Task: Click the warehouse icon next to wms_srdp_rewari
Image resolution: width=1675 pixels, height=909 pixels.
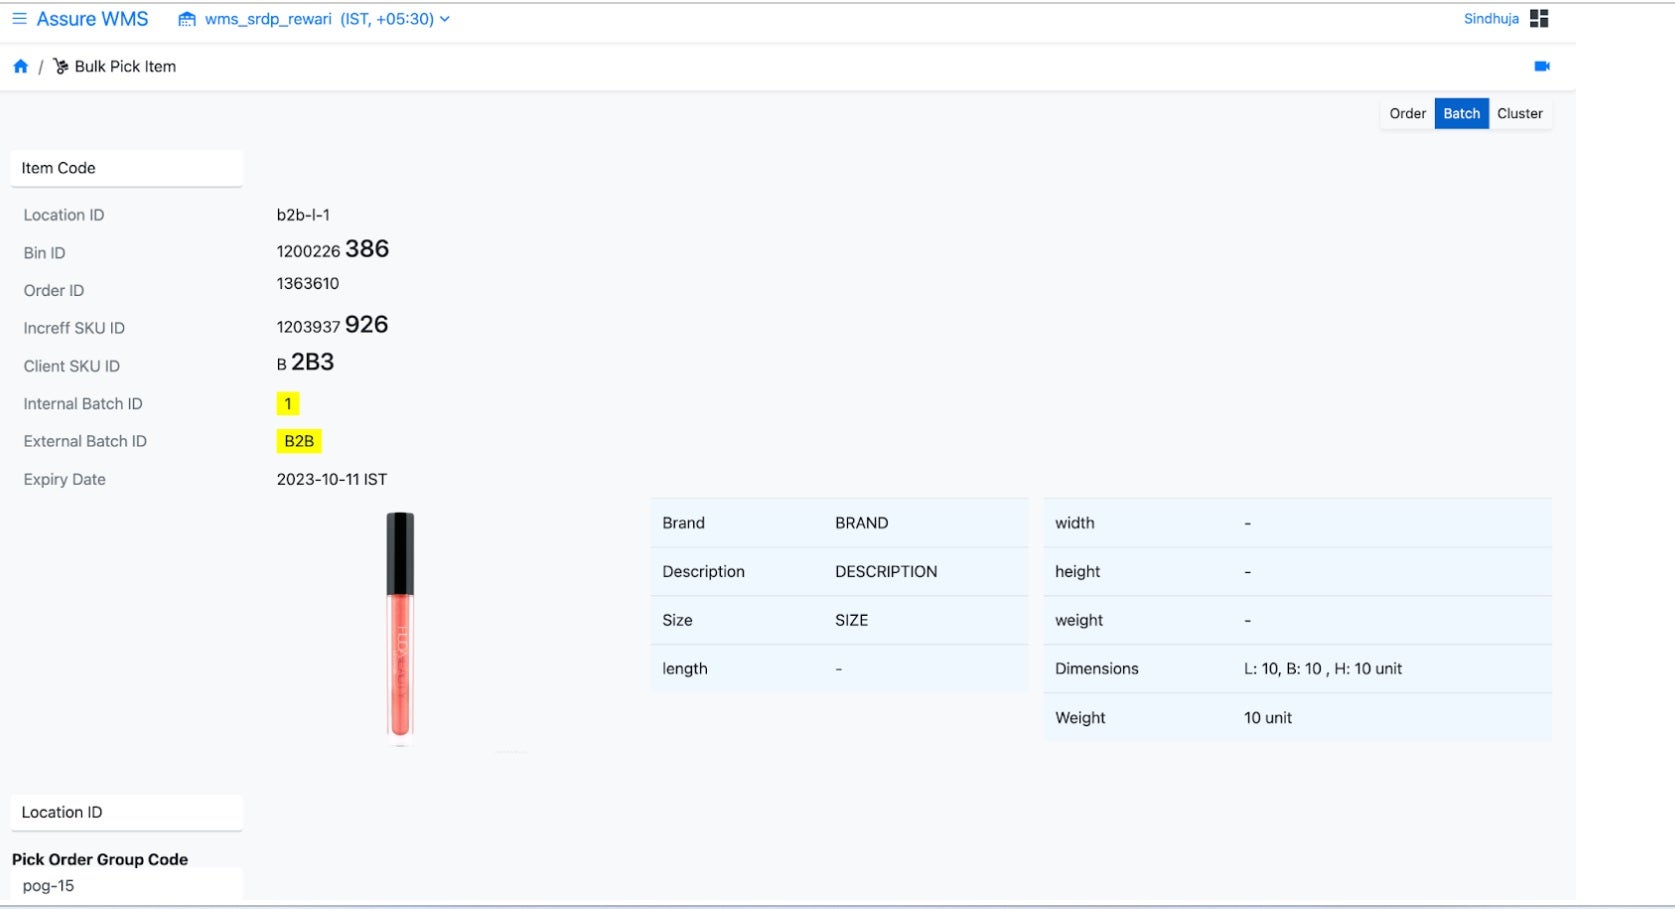Action: (x=187, y=19)
